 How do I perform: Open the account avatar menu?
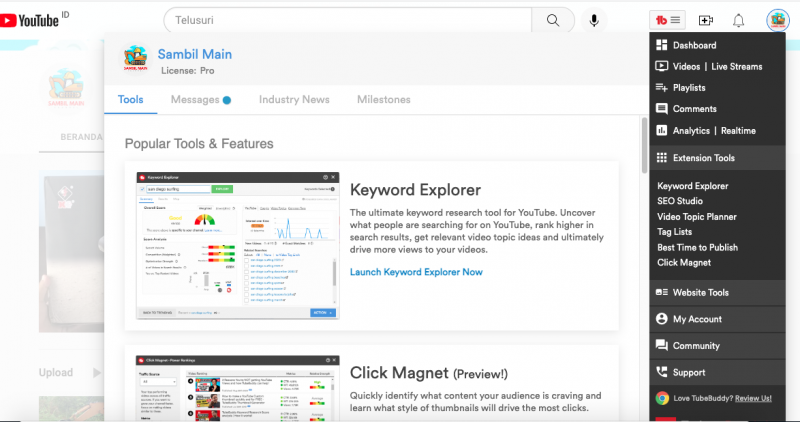point(779,20)
